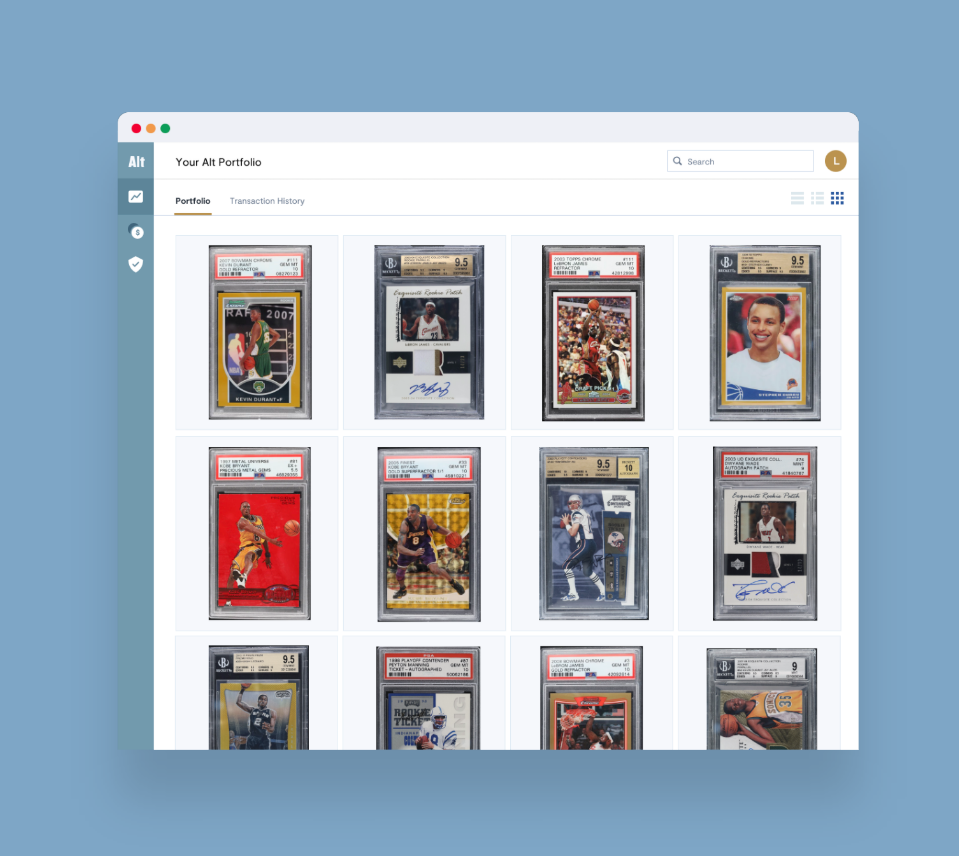The height and width of the screenshot is (856, 959).
Task: Click the Alt logo in the sidebar
Action: pyautogui.click(x=135, y=160)
